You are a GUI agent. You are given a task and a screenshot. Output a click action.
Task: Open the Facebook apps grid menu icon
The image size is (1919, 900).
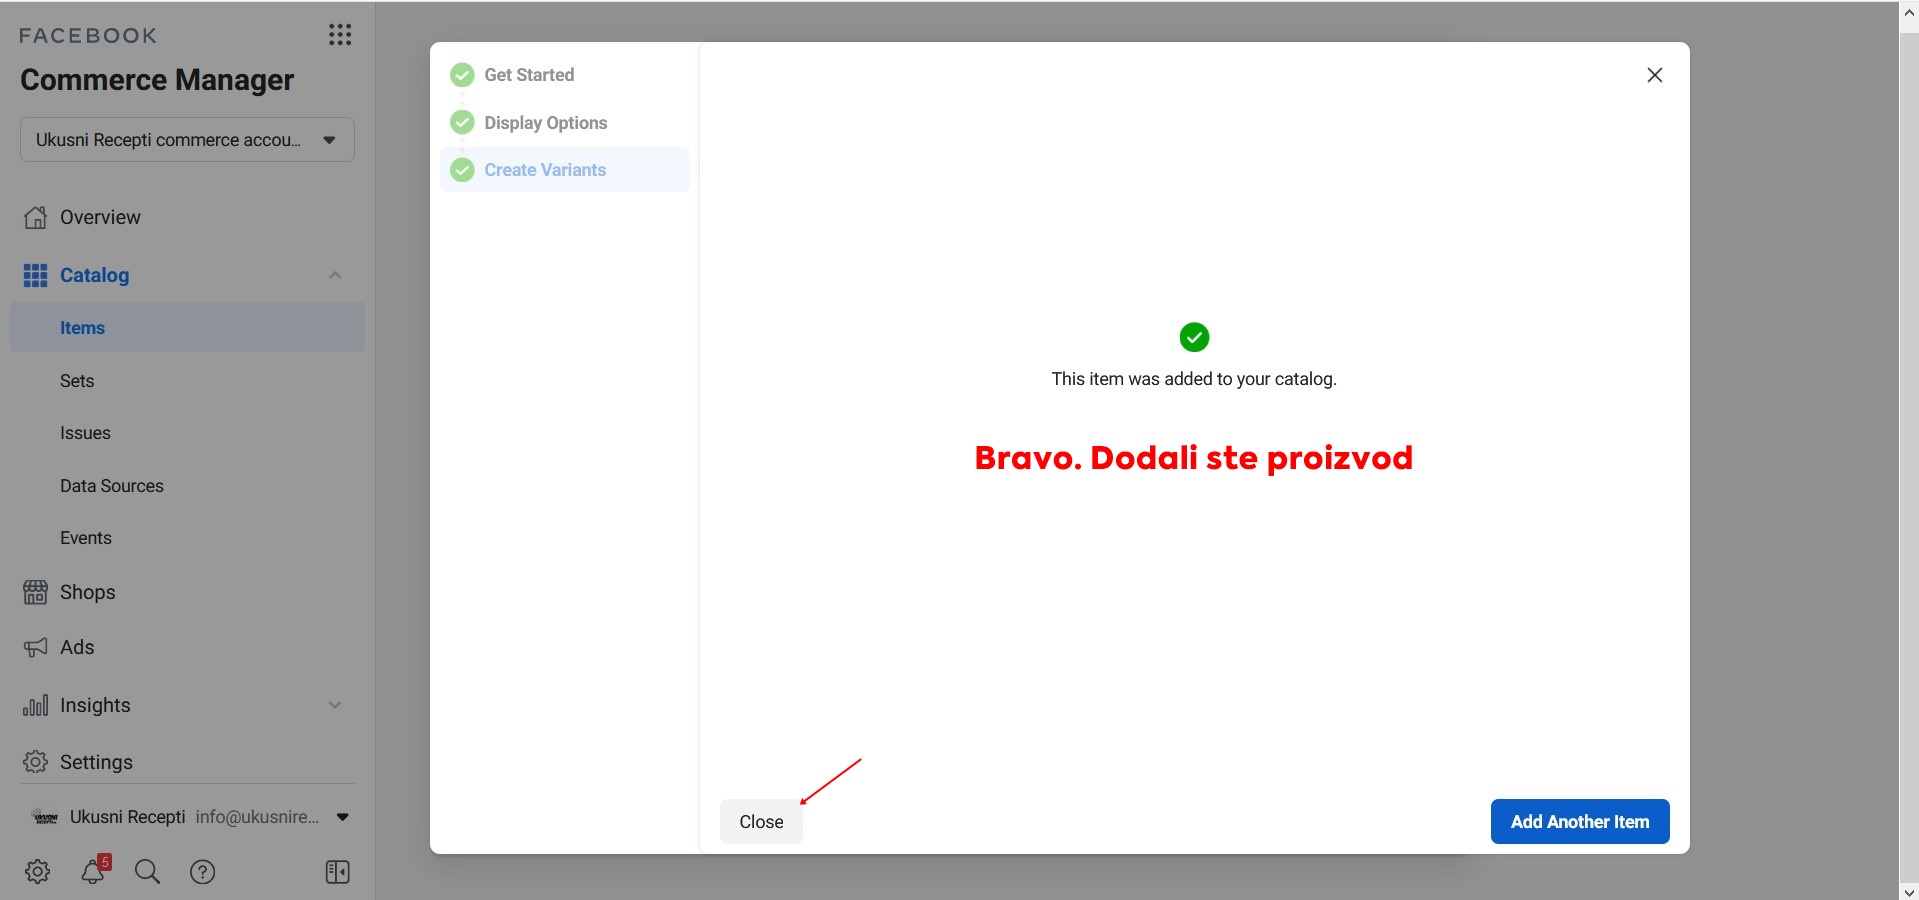pyautogui.click(x=340, y=35)
